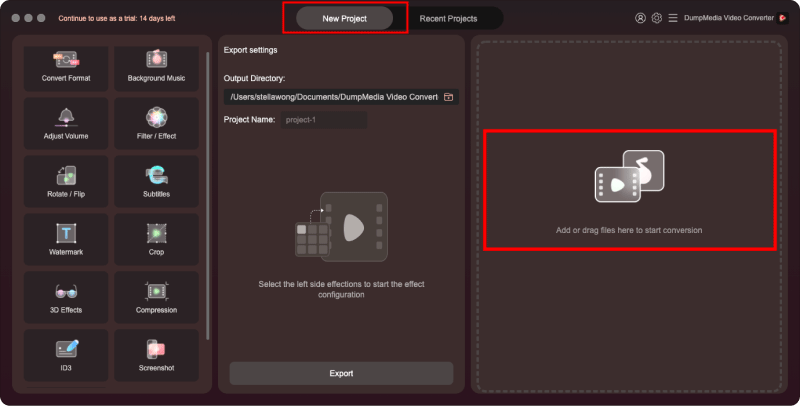Click the add files drop area

coord(629,190)
